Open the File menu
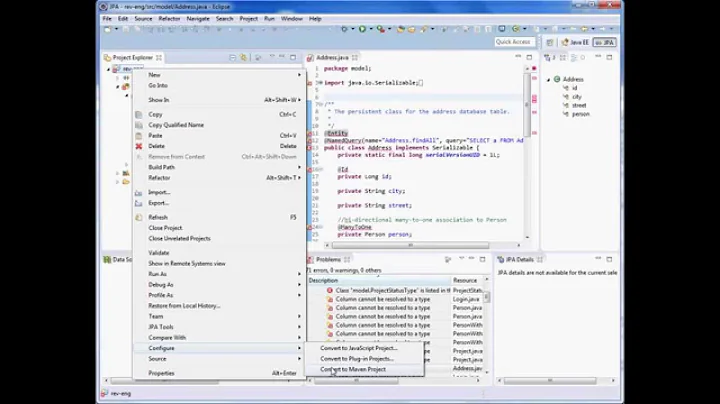Screen dimensions: 720x404 [107, 19]
